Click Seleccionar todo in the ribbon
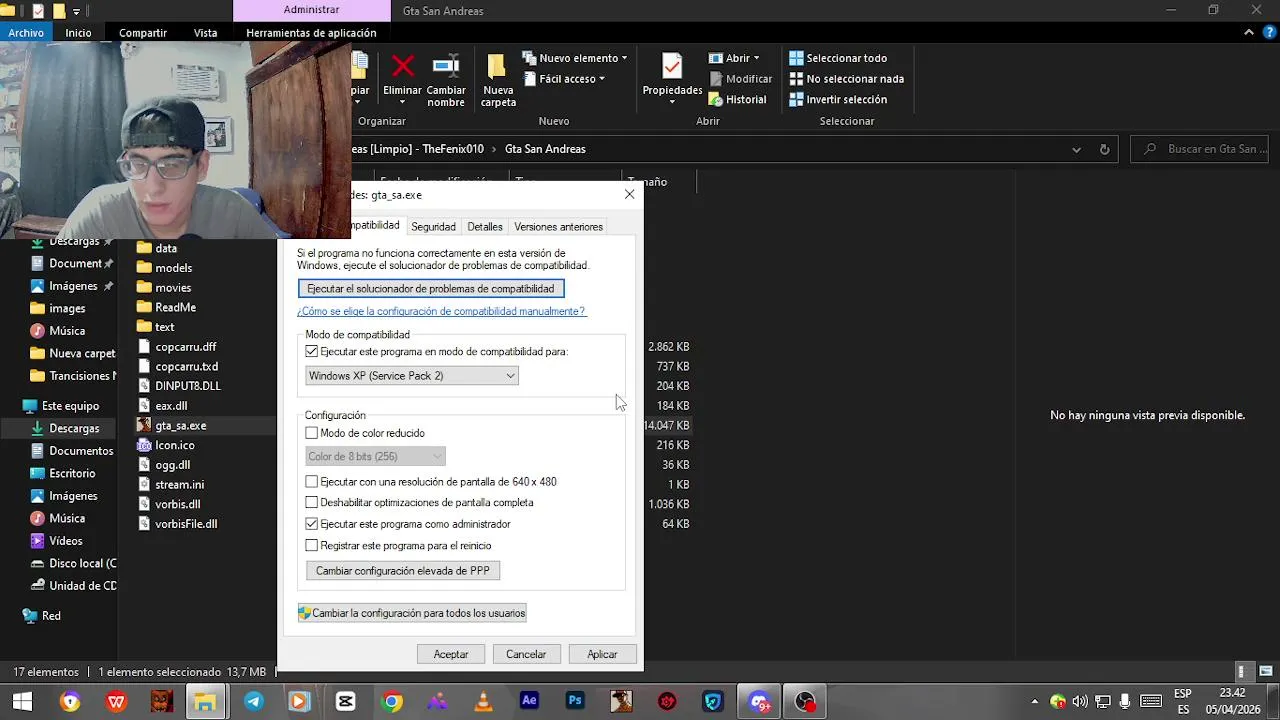Screen dimensions: 1280x720 (838, 58)
